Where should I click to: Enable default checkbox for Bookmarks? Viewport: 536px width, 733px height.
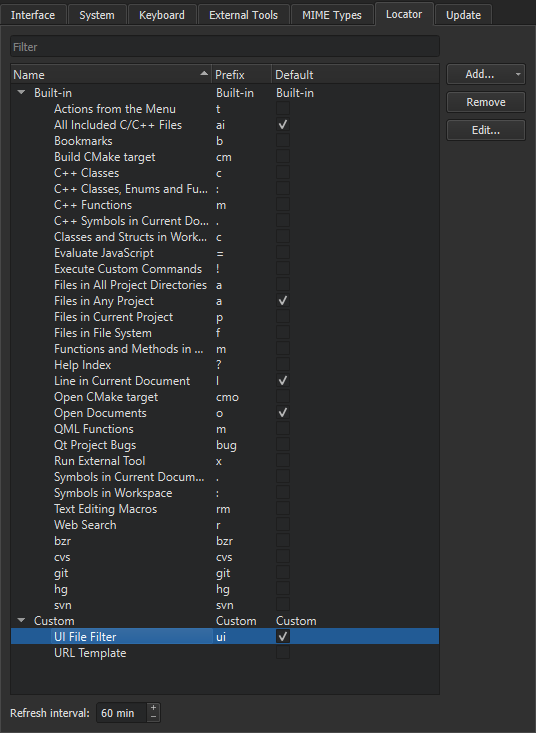pyautogui.click(x=283, y=141)
